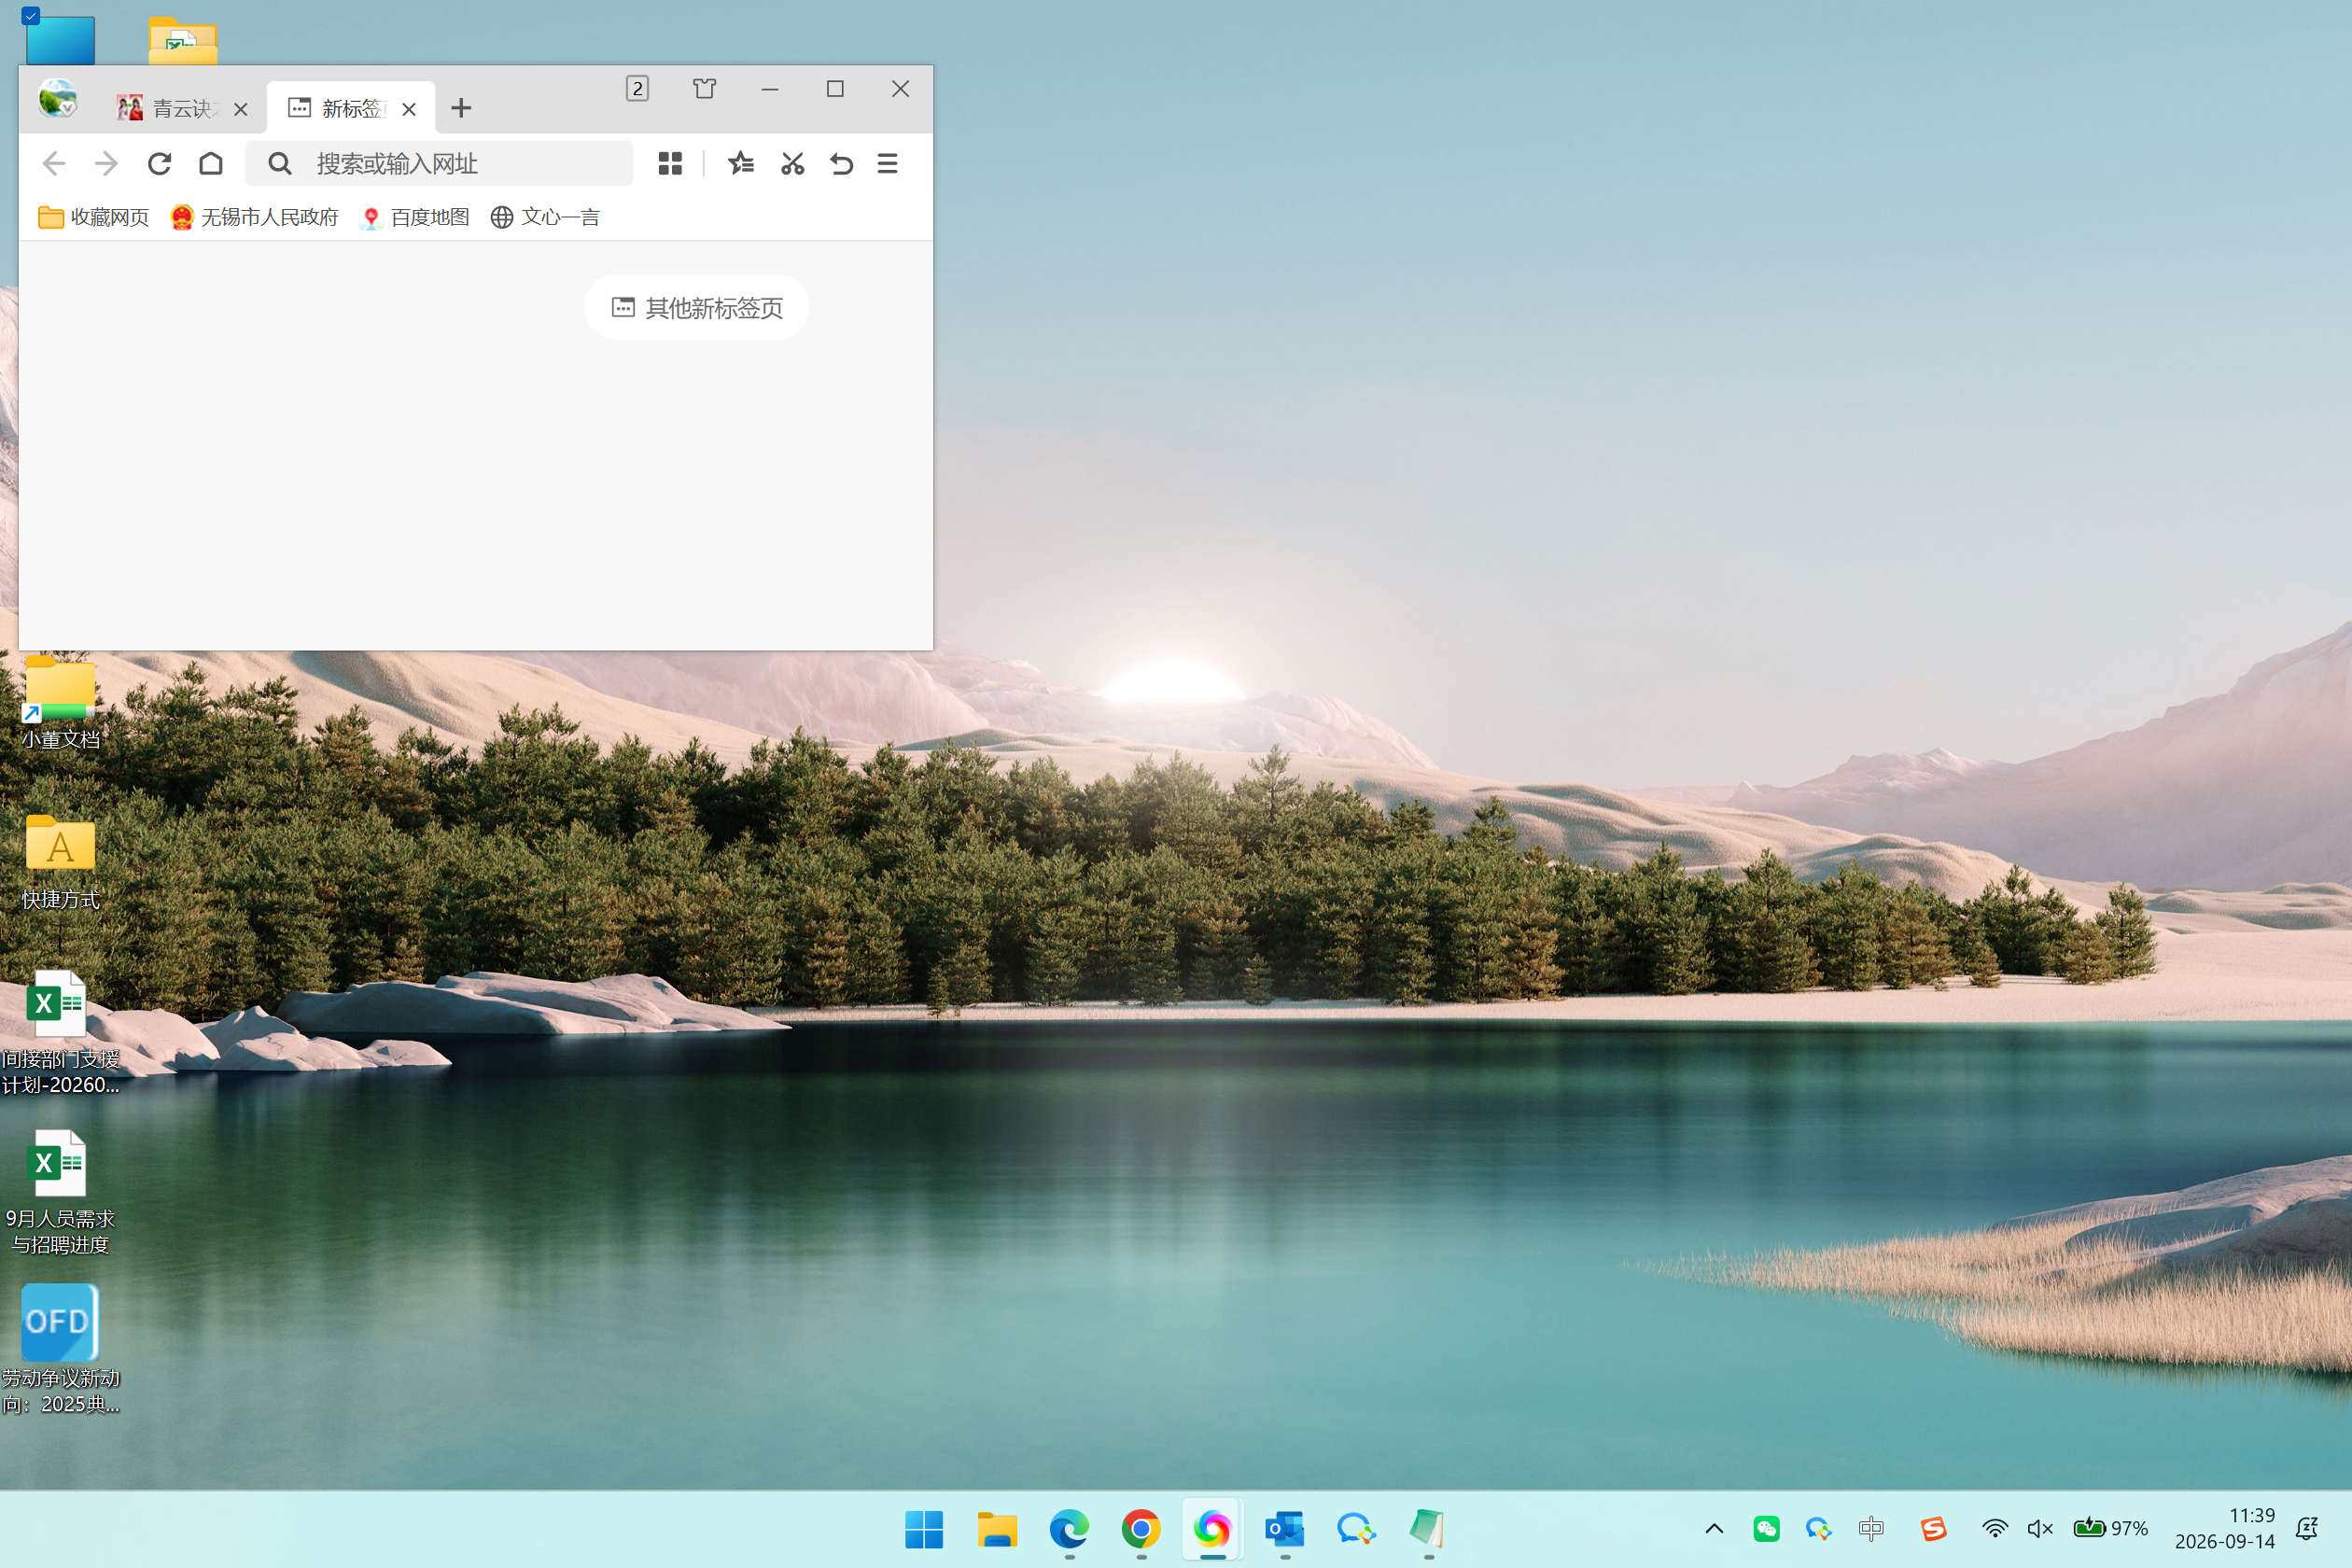
Task: Launch Google Chrome from taskbar
Action: pyautogui.click(x=1141, y=1529)
